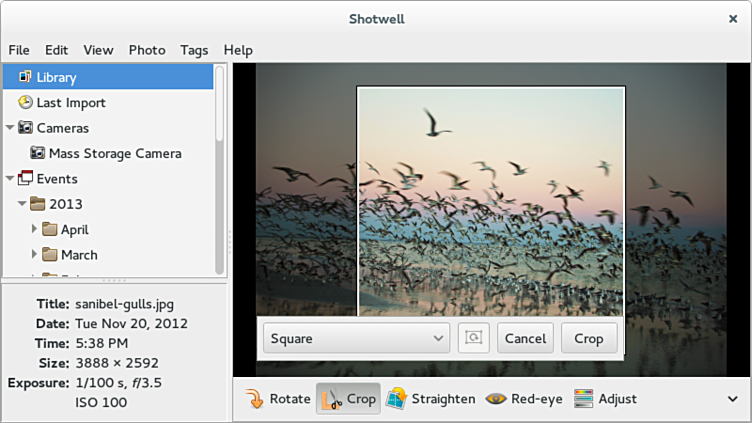
Task: Collapse the Cameras section
Action: coord(10,128)
